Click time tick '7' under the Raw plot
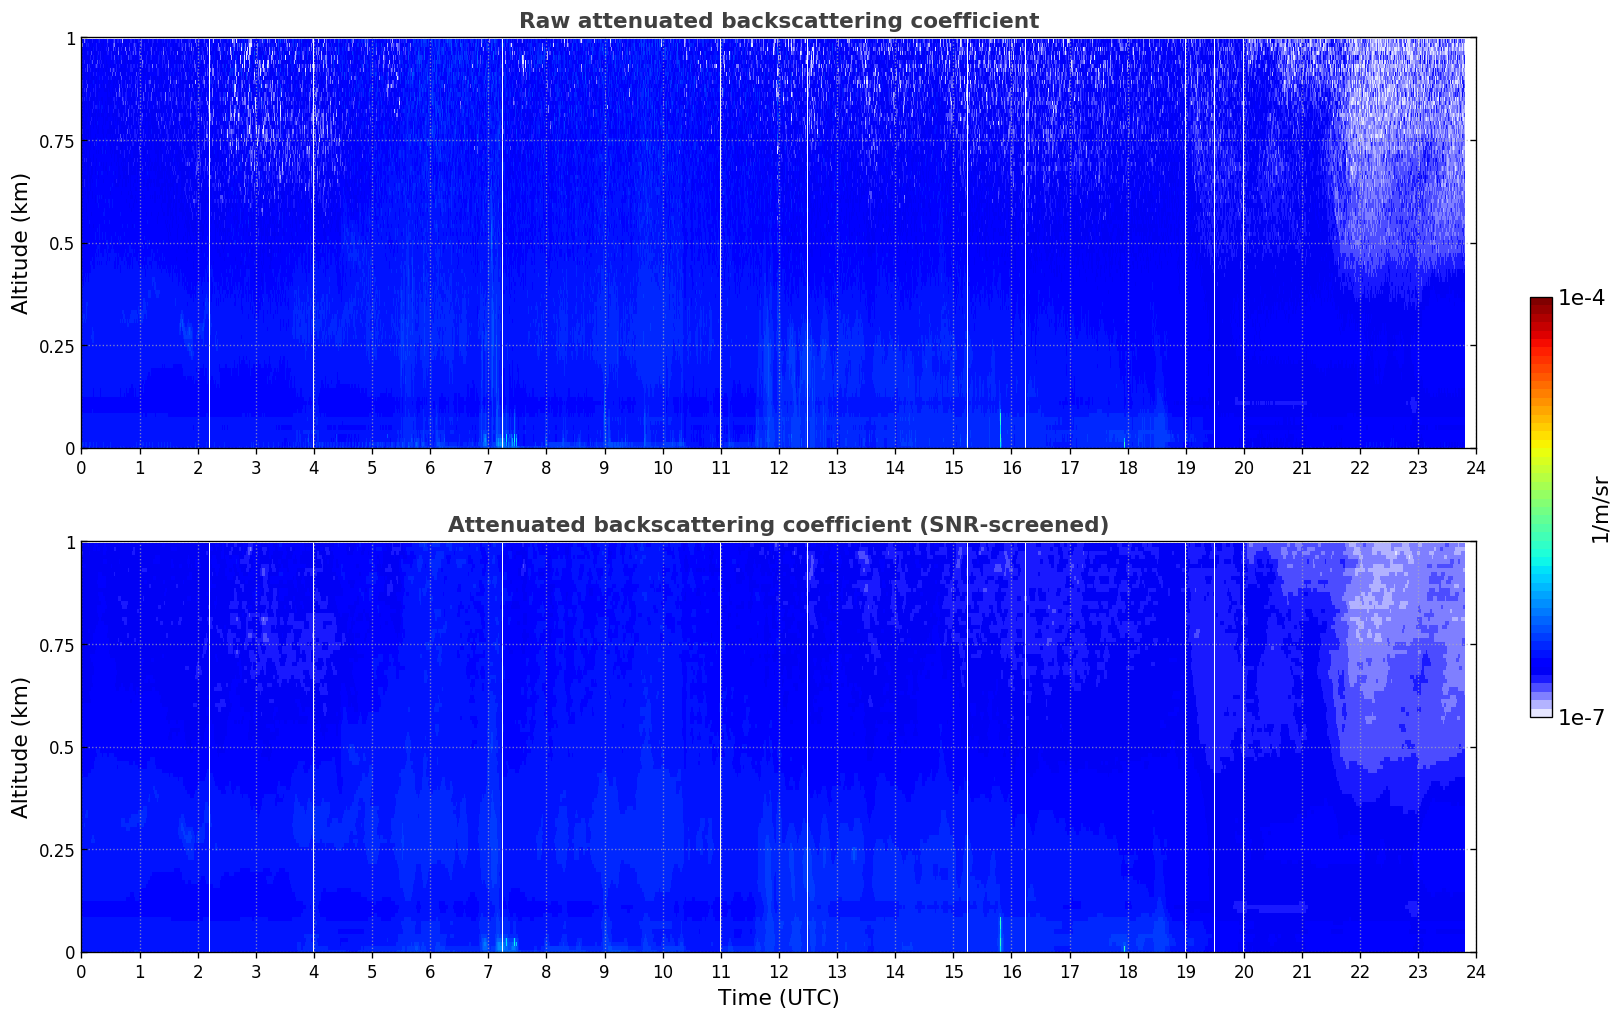 click(488, 467)
